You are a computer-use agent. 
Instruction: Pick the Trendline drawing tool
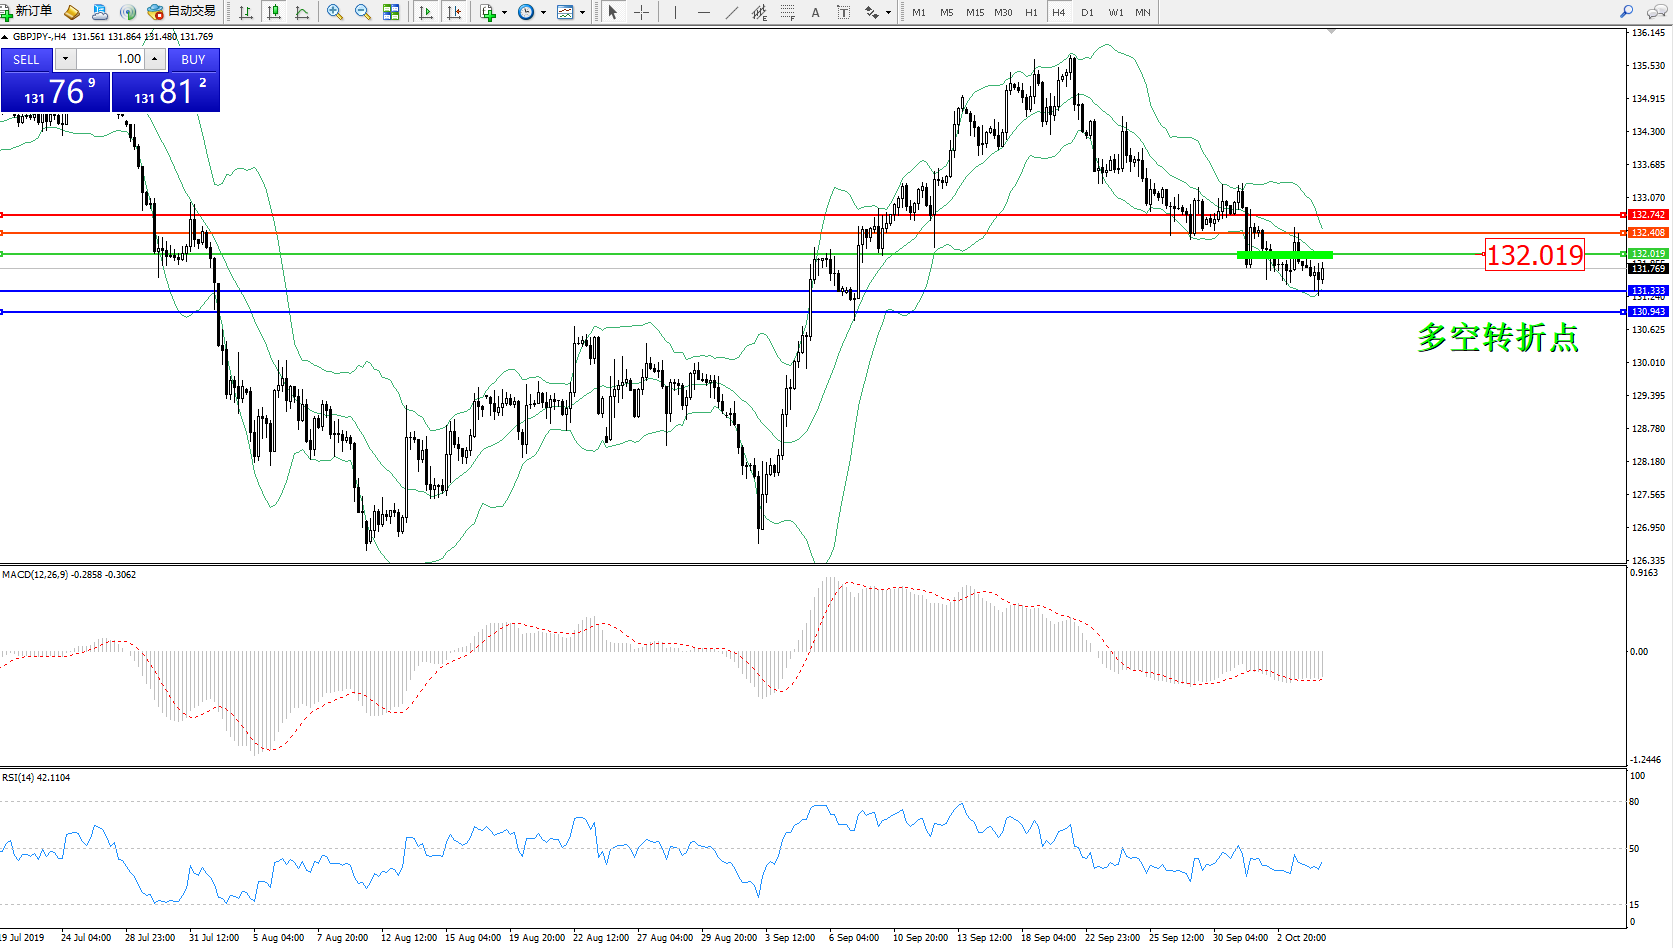pos(732,12)
